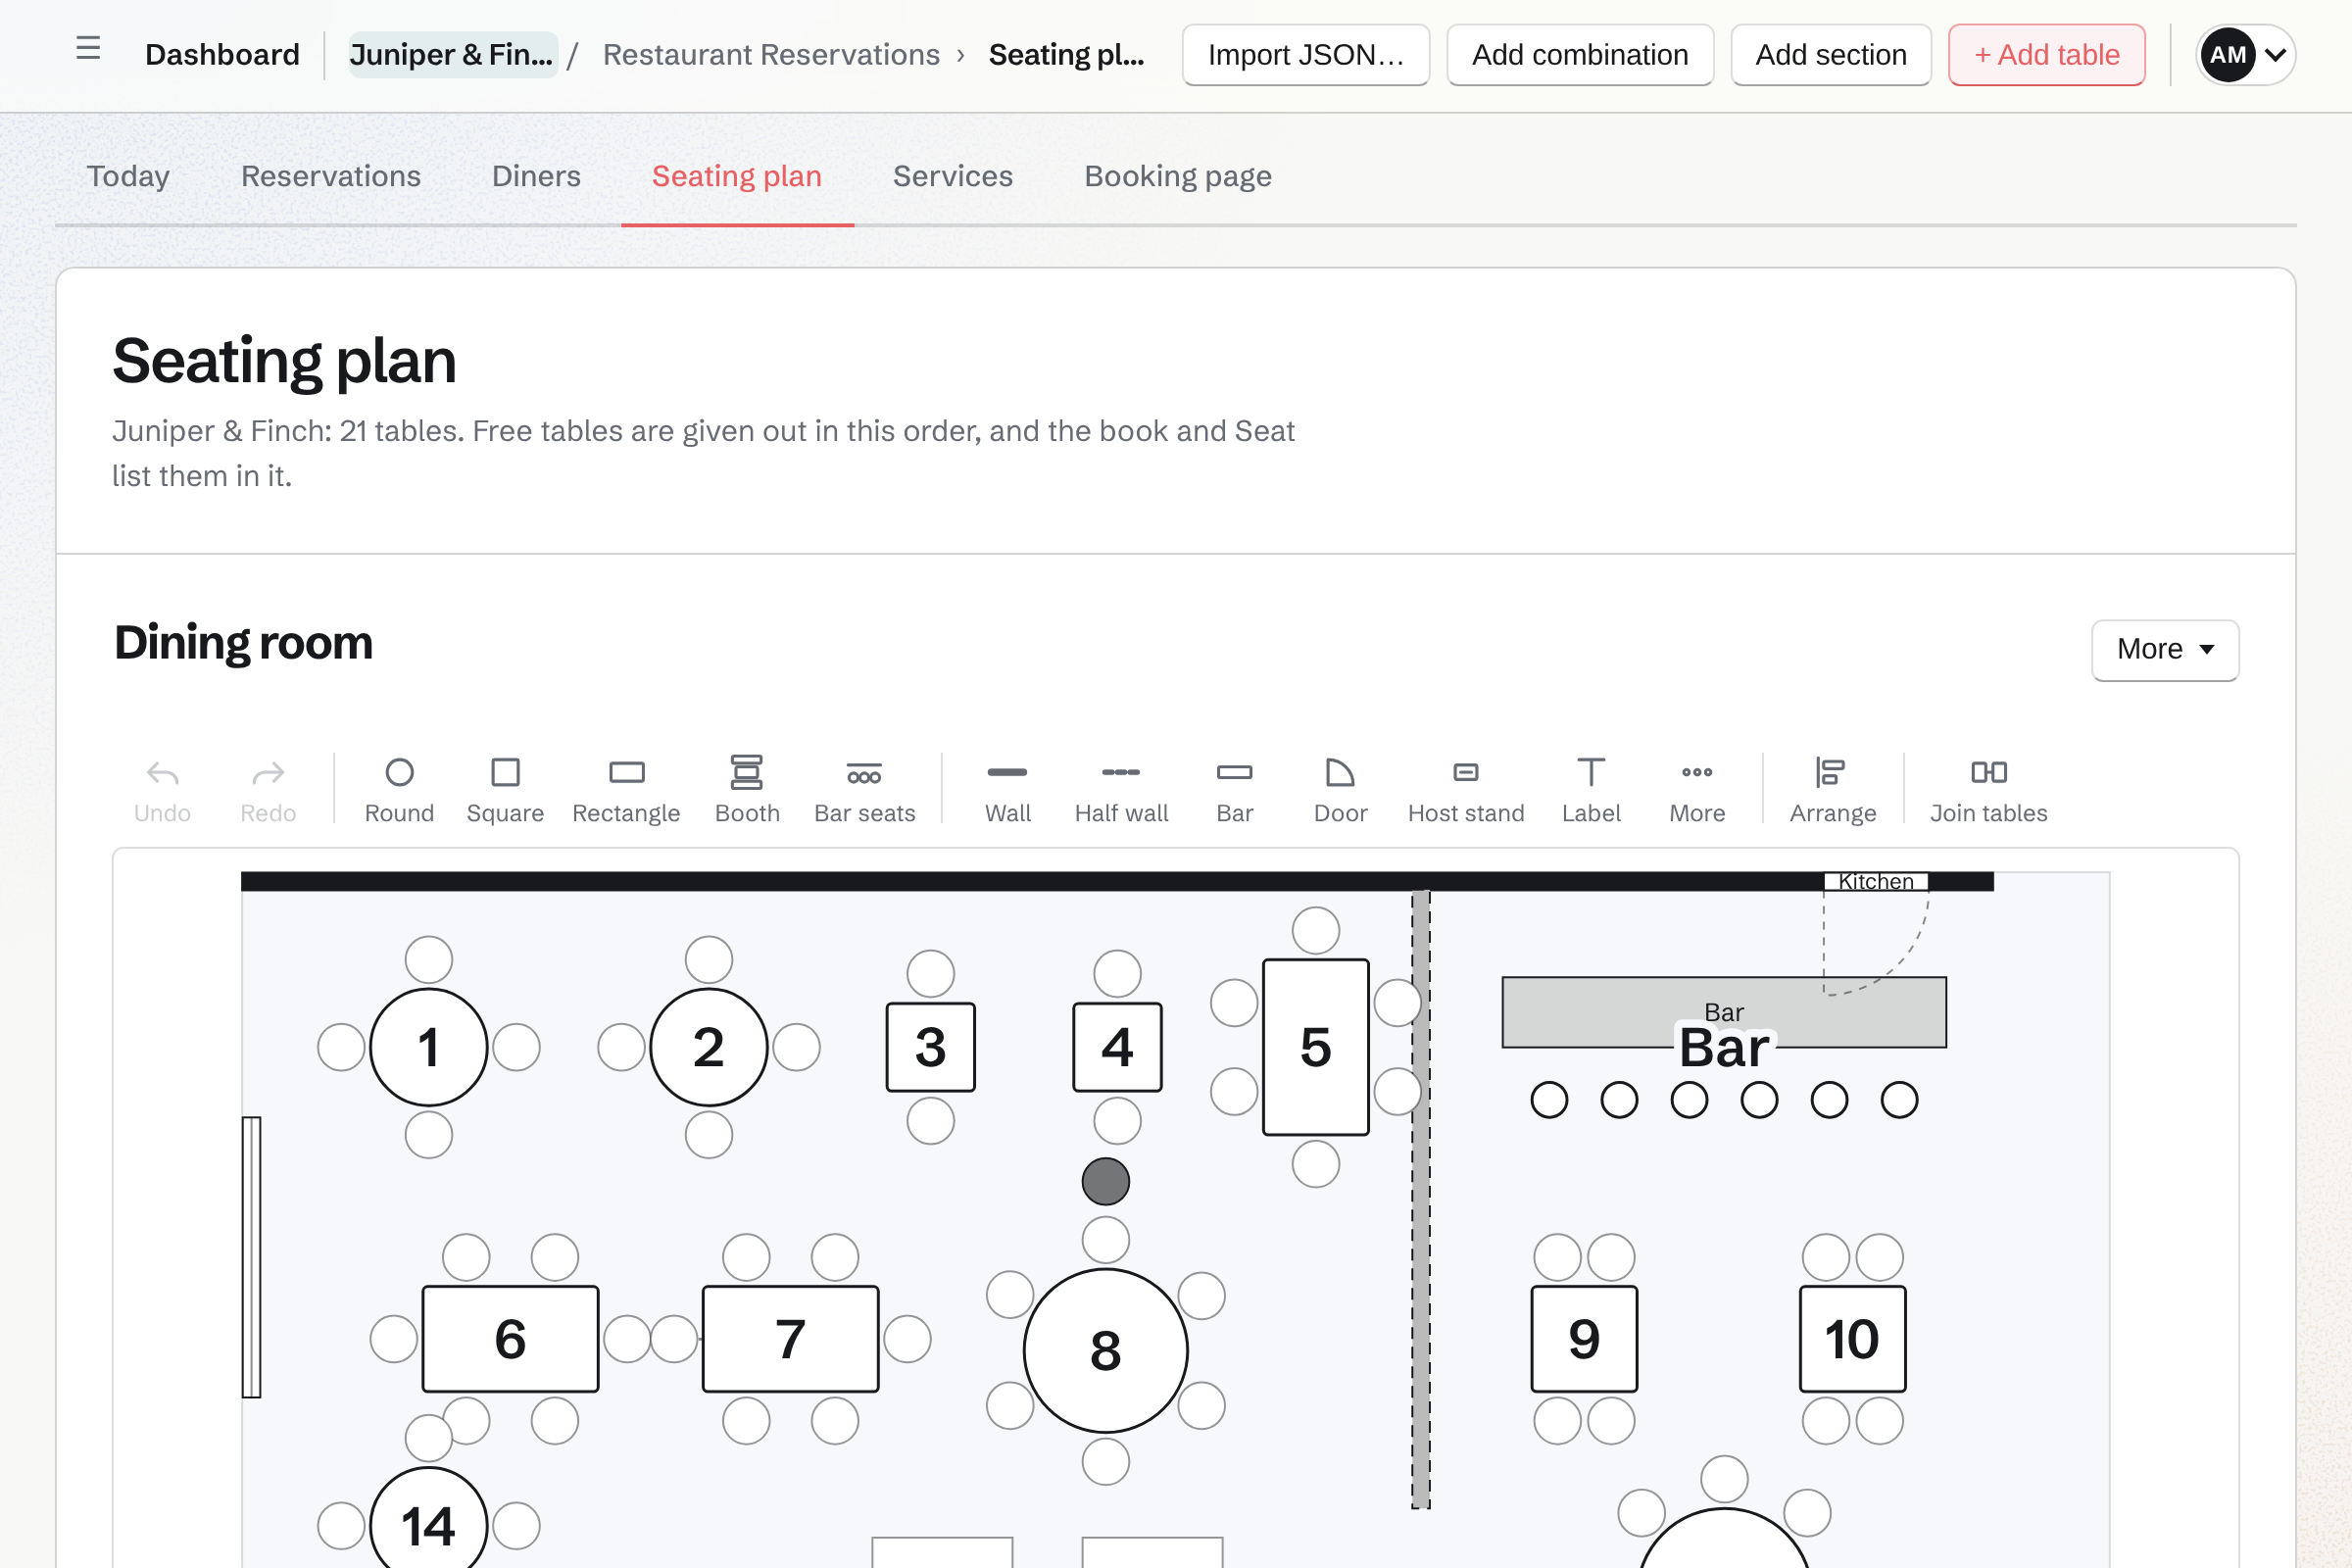Select the Rectangle table tool
Screen dimensions: 2352x1568
(x=626, y=790)
